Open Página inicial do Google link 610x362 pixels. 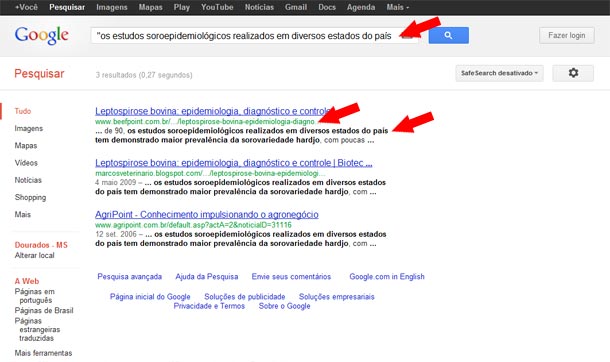coord(150,297)
